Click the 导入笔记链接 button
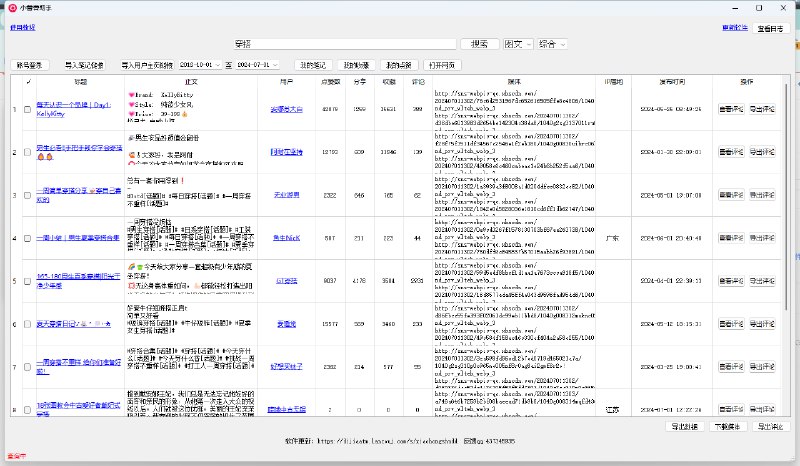 84,65
